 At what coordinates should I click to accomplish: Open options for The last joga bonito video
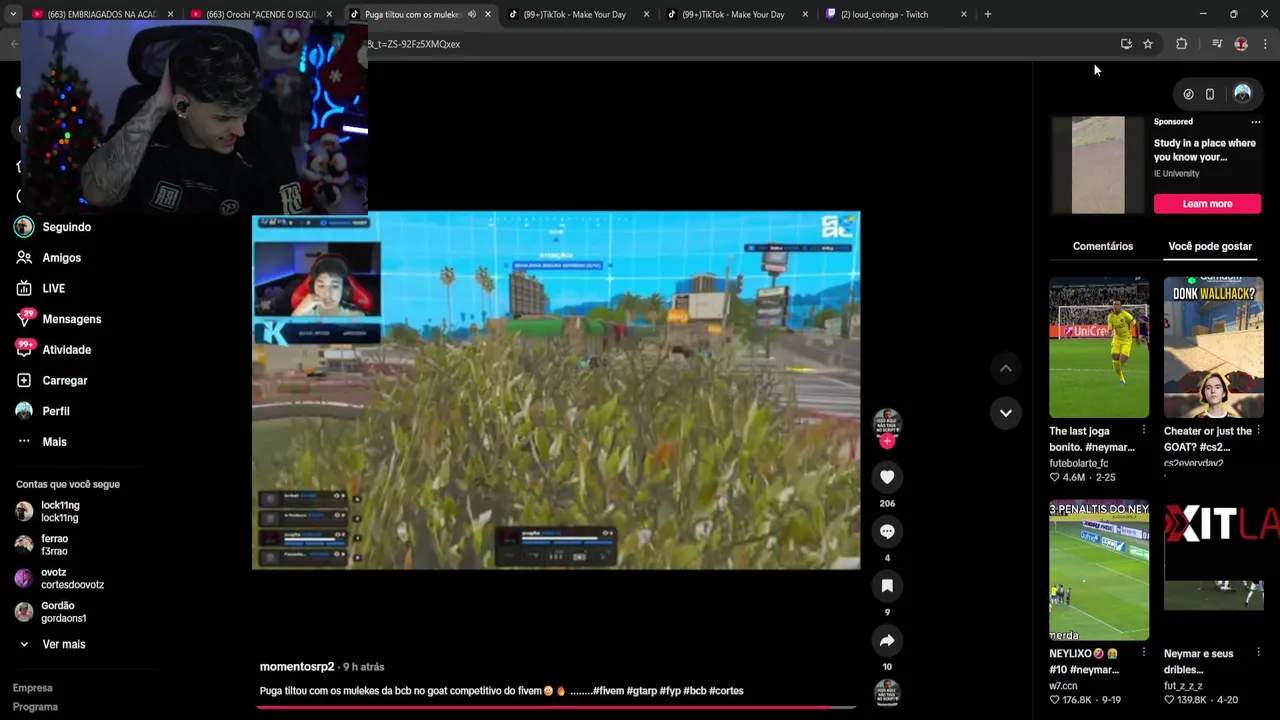tap(1144, 431)
